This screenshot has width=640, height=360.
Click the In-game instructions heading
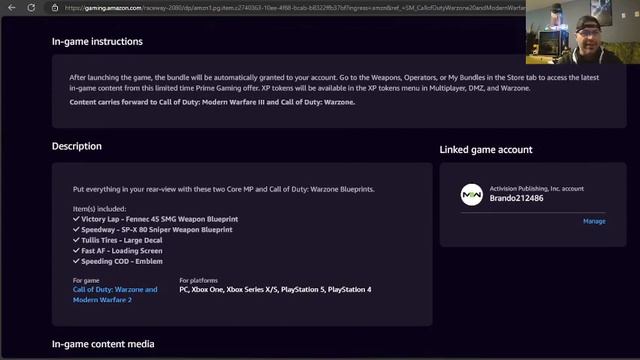(97, 42)
